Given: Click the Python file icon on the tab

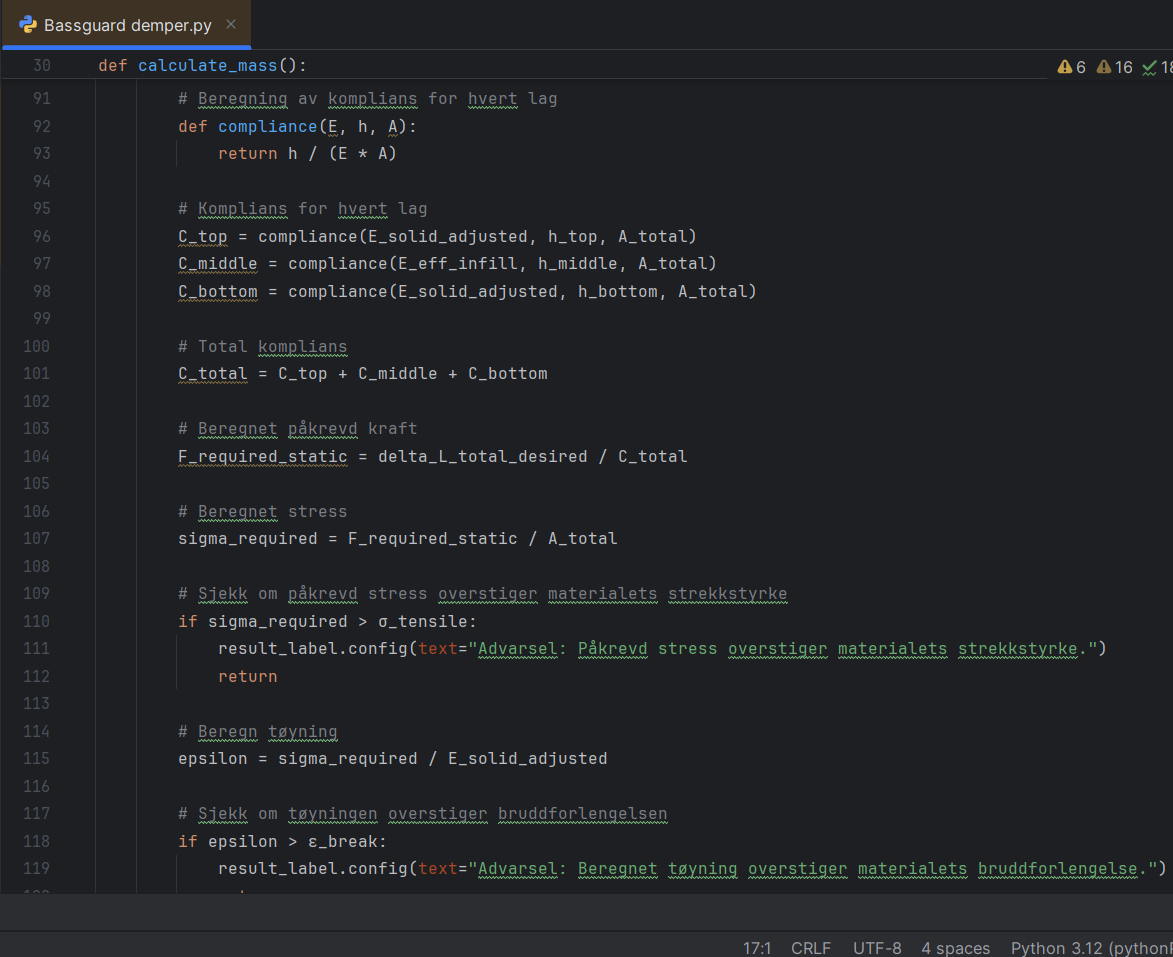Looking at the screenshot, I should pyautogui.click(x=28, y=25).
